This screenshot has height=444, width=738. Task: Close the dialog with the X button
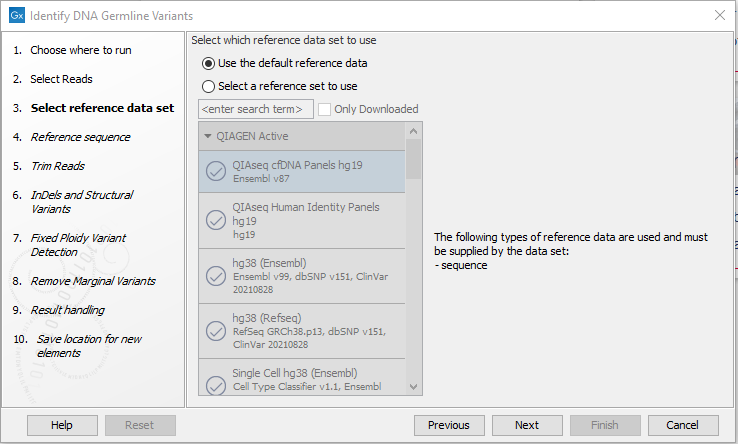pos(720,15)
